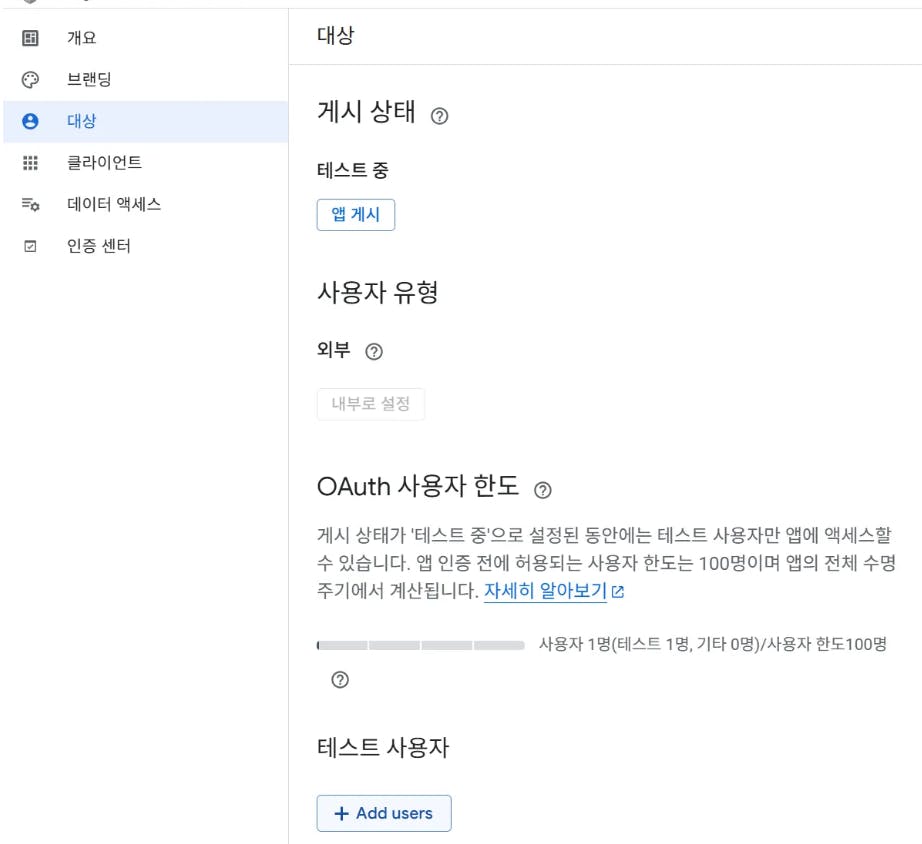The height and width of the screenshot is (844, 922).
Task: Show help for 외부 user type
Action: [x=374, y=352]
